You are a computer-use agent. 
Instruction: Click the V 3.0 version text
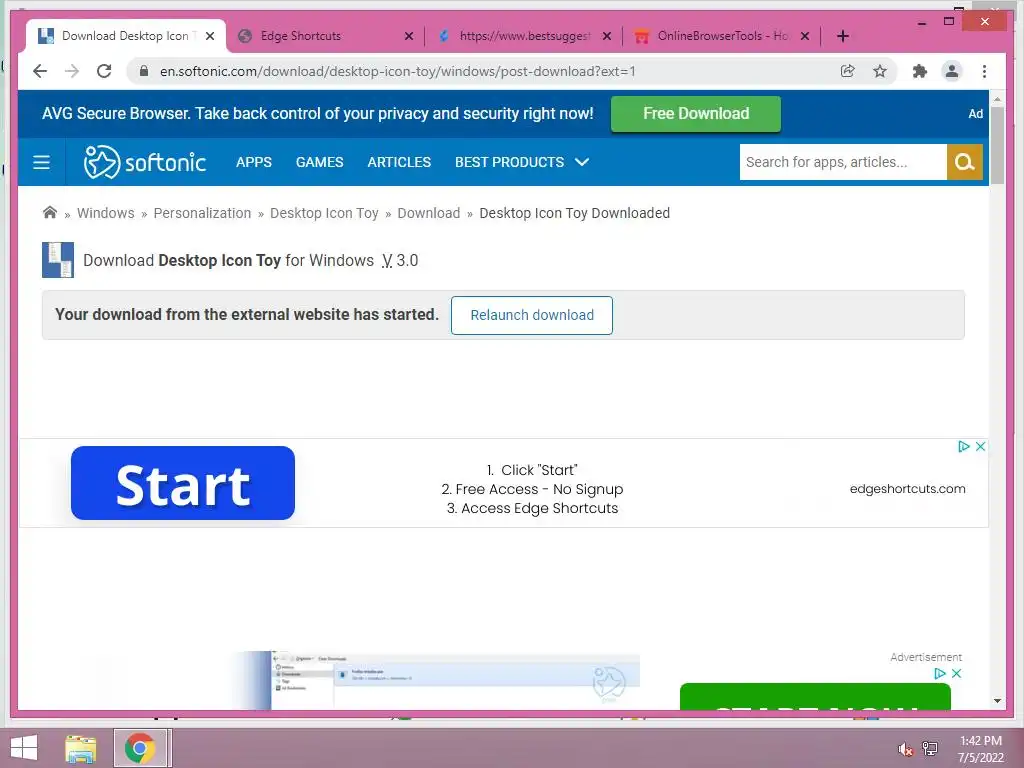coord(400,260)
